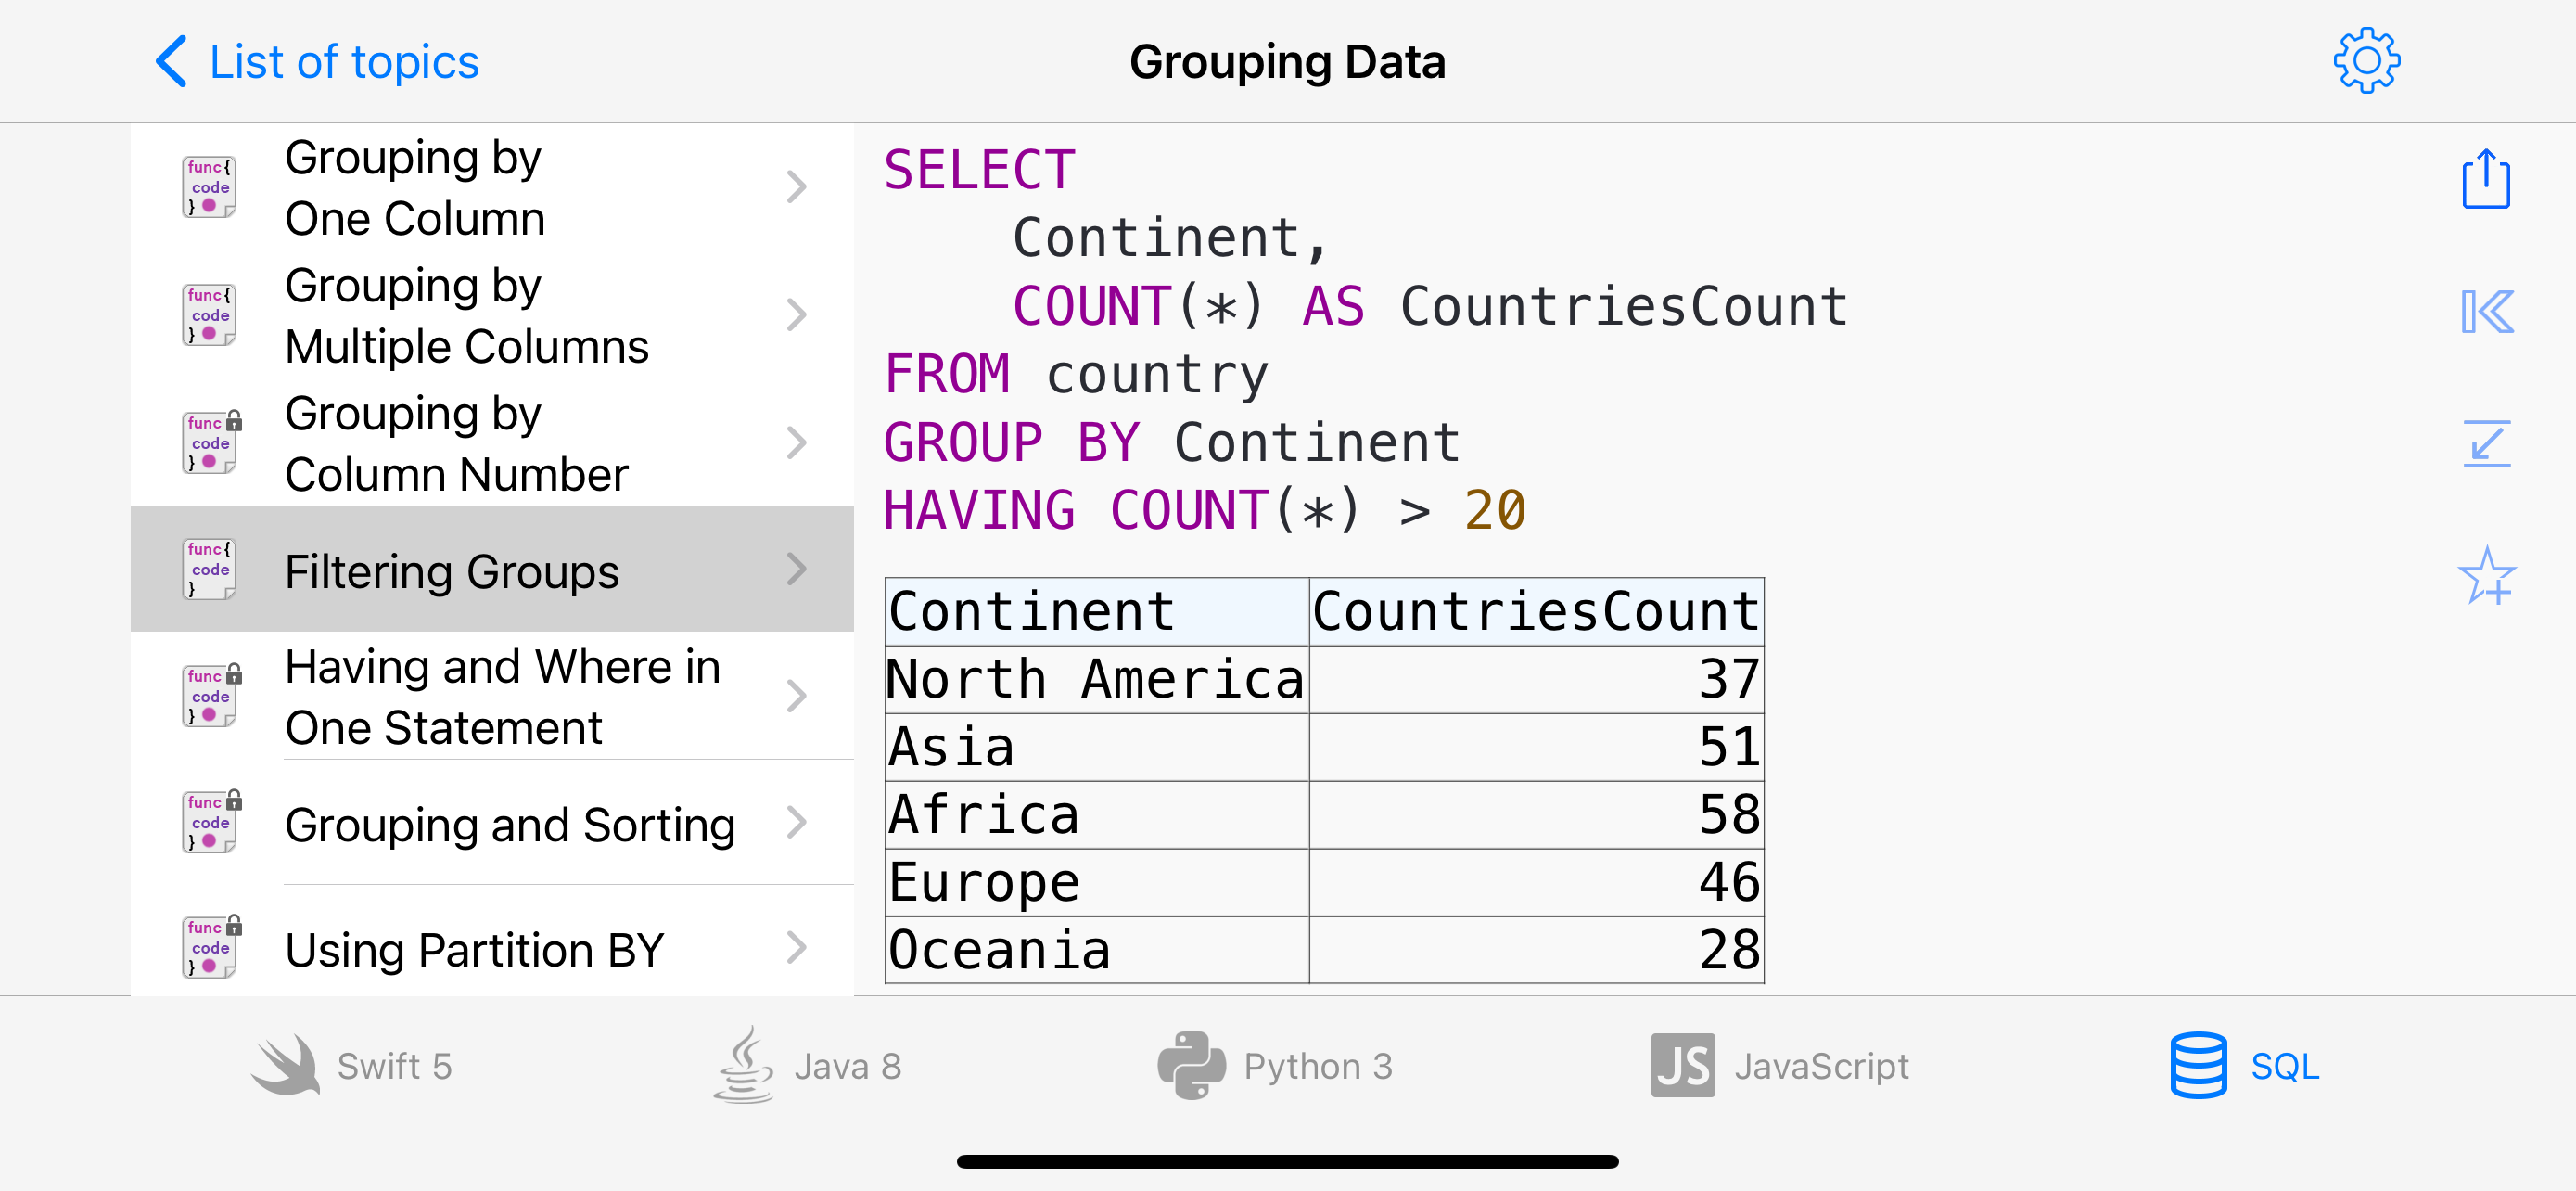Screen dimensions: 2576x1191
Task: Open Having and Where in One Statement
Action: (x=502, y=697)
